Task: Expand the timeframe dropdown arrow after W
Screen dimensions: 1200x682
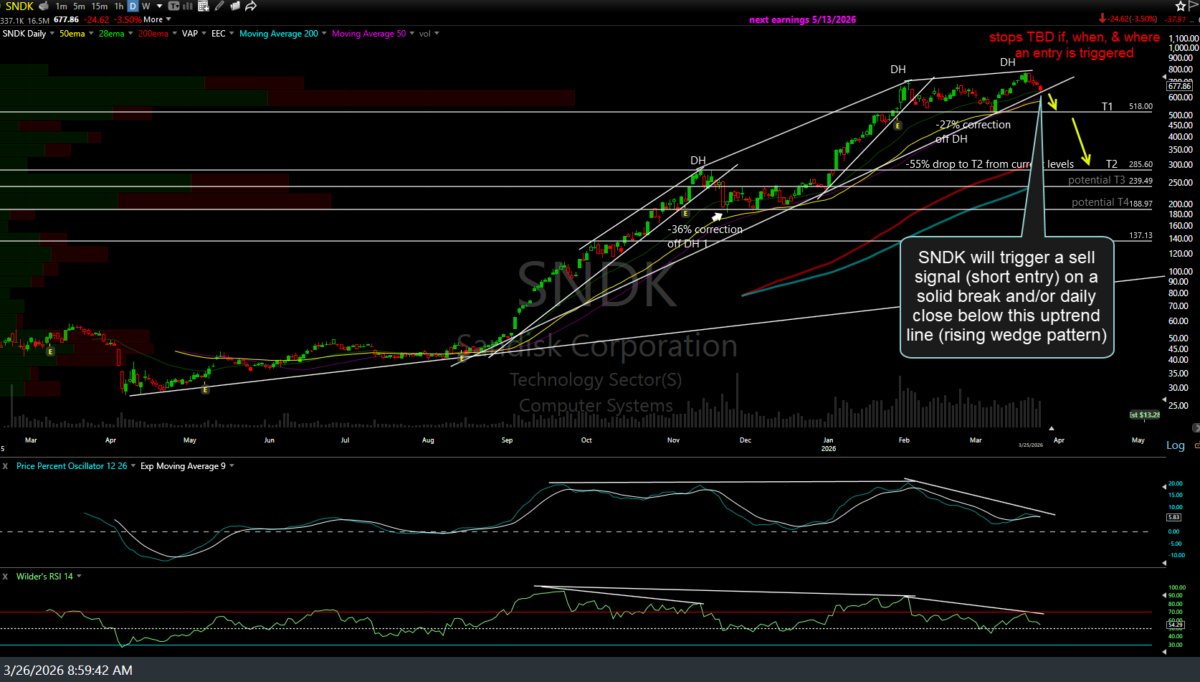Action: (x=159, y=6)
